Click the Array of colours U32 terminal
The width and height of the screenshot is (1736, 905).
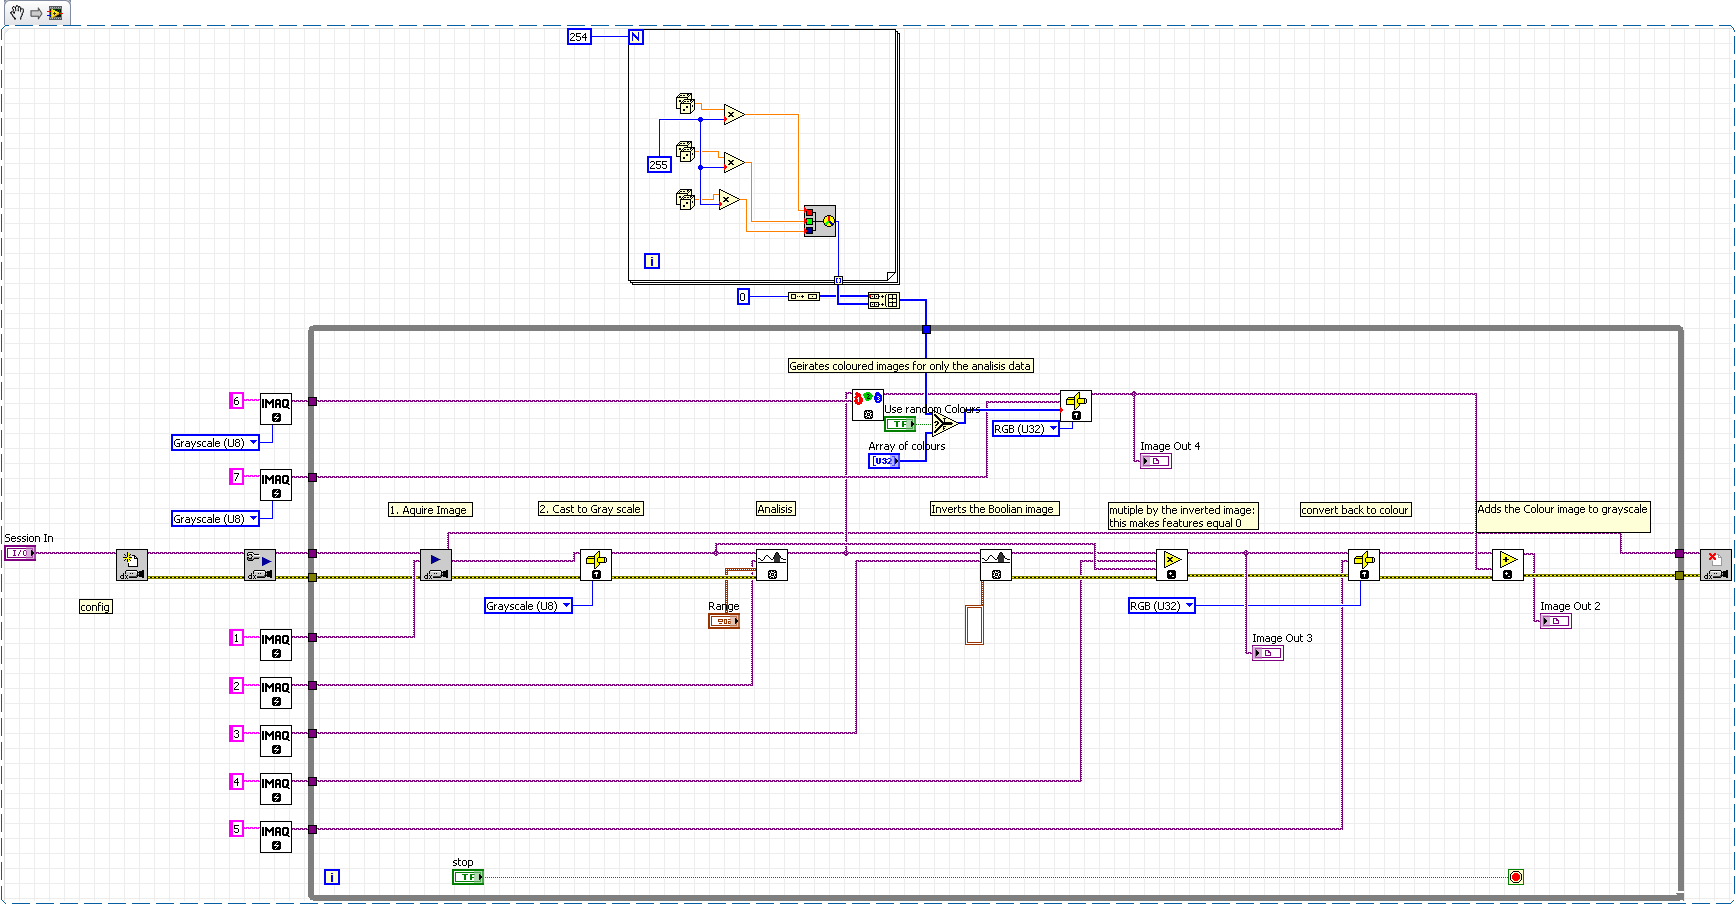coord(884,461)
